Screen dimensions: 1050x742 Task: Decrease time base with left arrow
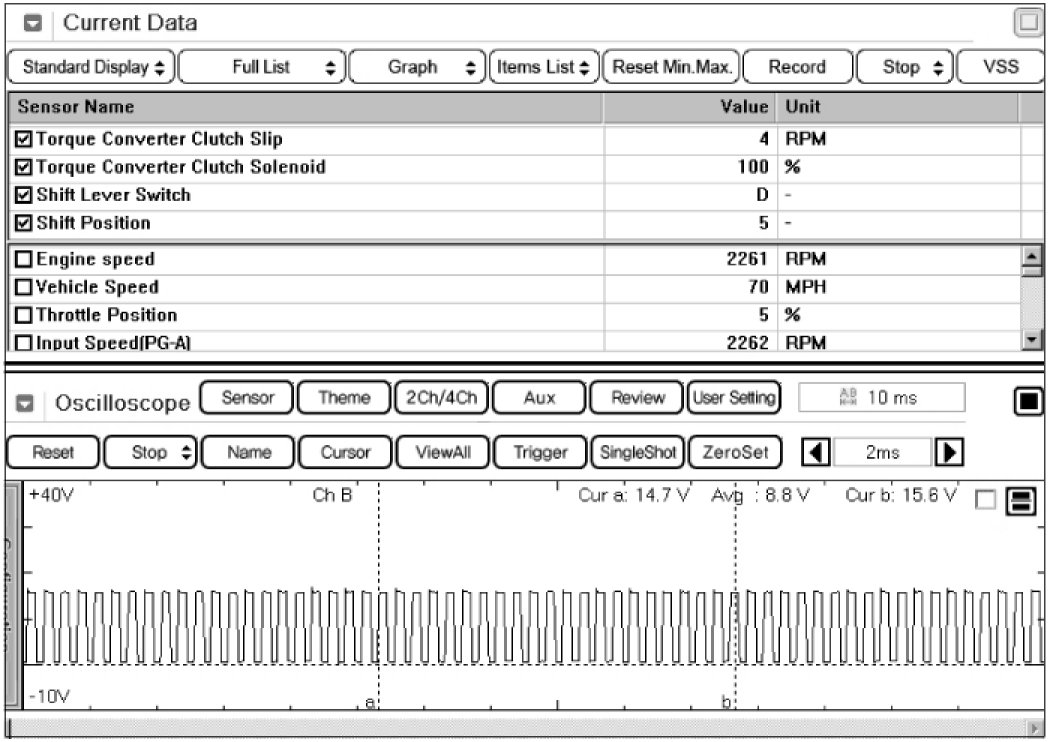[x=817, y=452]
